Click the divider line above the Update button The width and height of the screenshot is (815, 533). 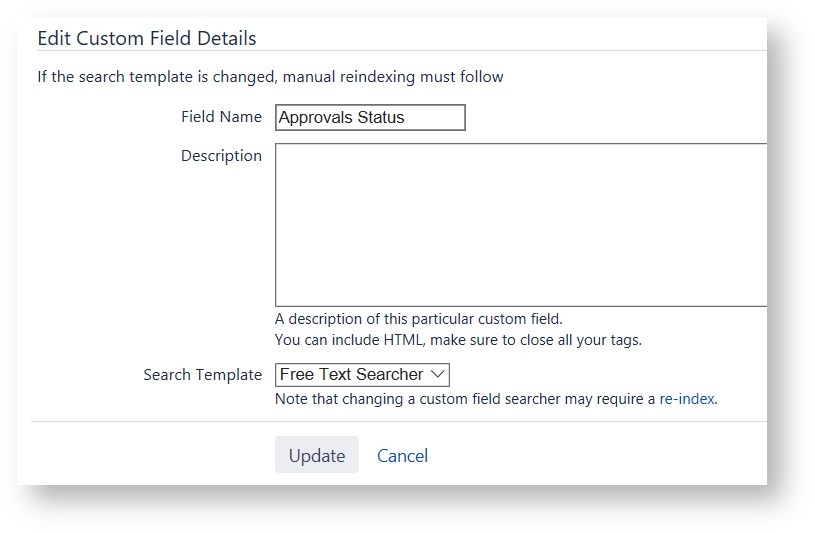pyautogui.click(x=400, y=422)
